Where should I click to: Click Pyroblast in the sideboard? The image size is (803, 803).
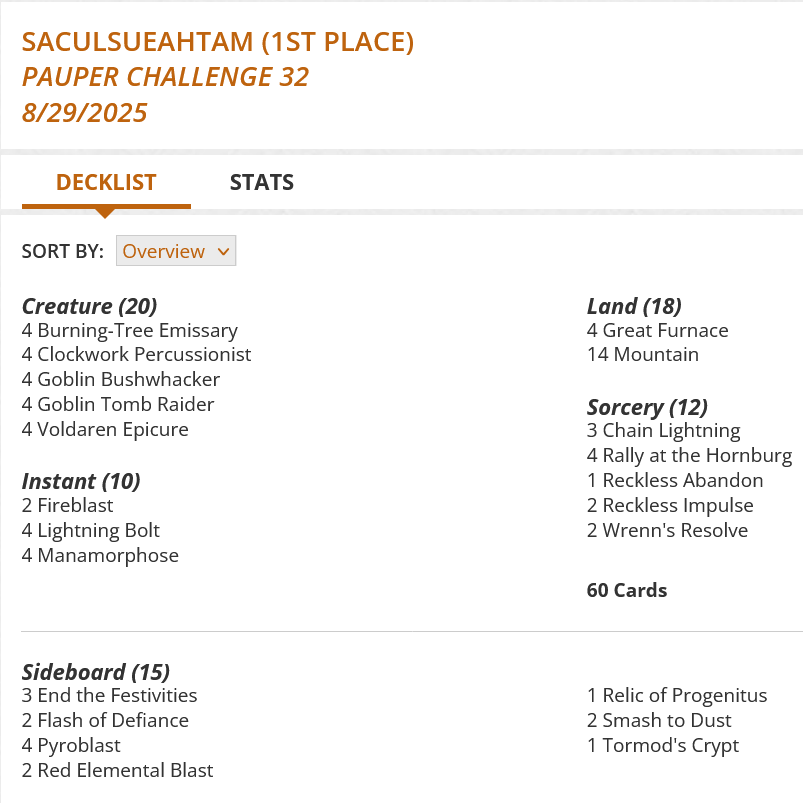coord(79,745)
